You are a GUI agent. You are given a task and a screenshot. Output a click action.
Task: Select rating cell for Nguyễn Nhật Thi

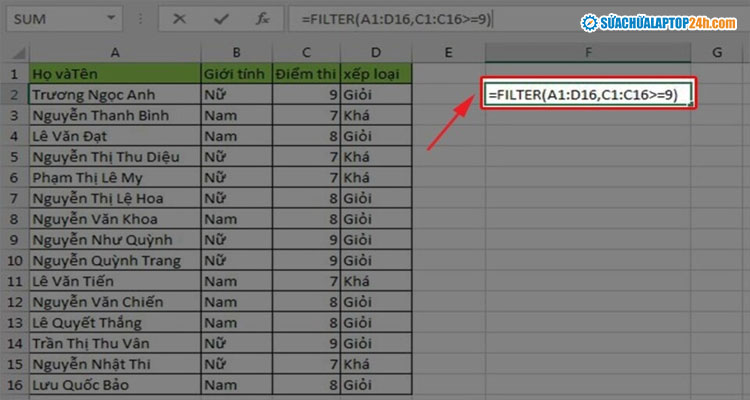point(376,364)
